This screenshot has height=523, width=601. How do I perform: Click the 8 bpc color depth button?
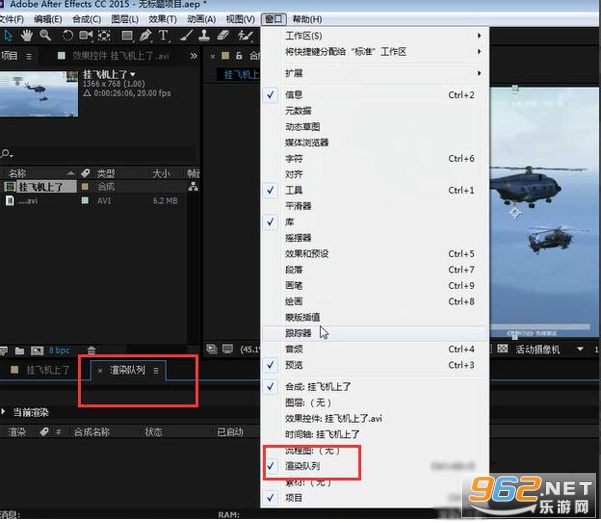(x=59, y=350)
